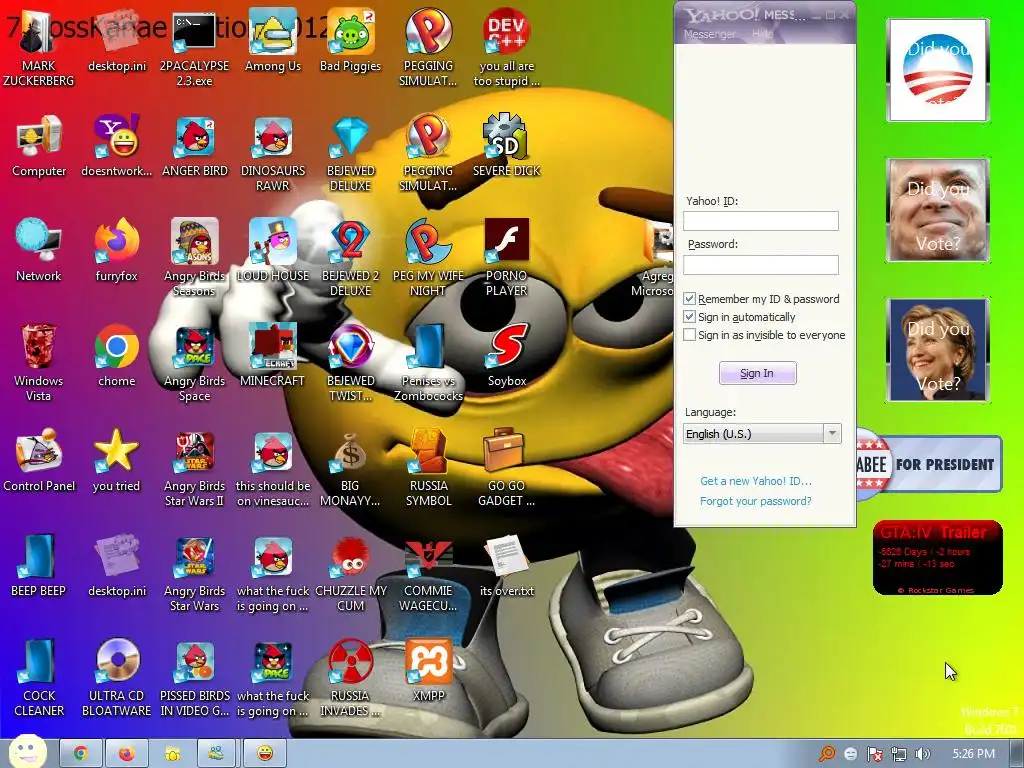The image size is (1024, 768).
Task: Launch the Bad Piggies shortcut
Action: click(x=350, y=40)
